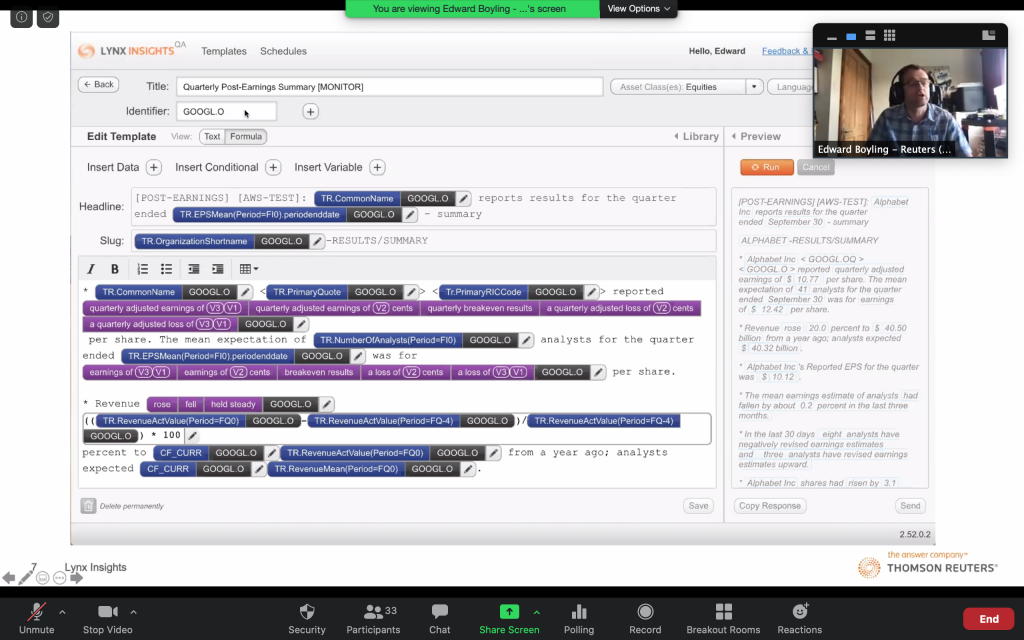
Task: Apply bold formatting in the template editor
Action: click(x=113, y=268)
